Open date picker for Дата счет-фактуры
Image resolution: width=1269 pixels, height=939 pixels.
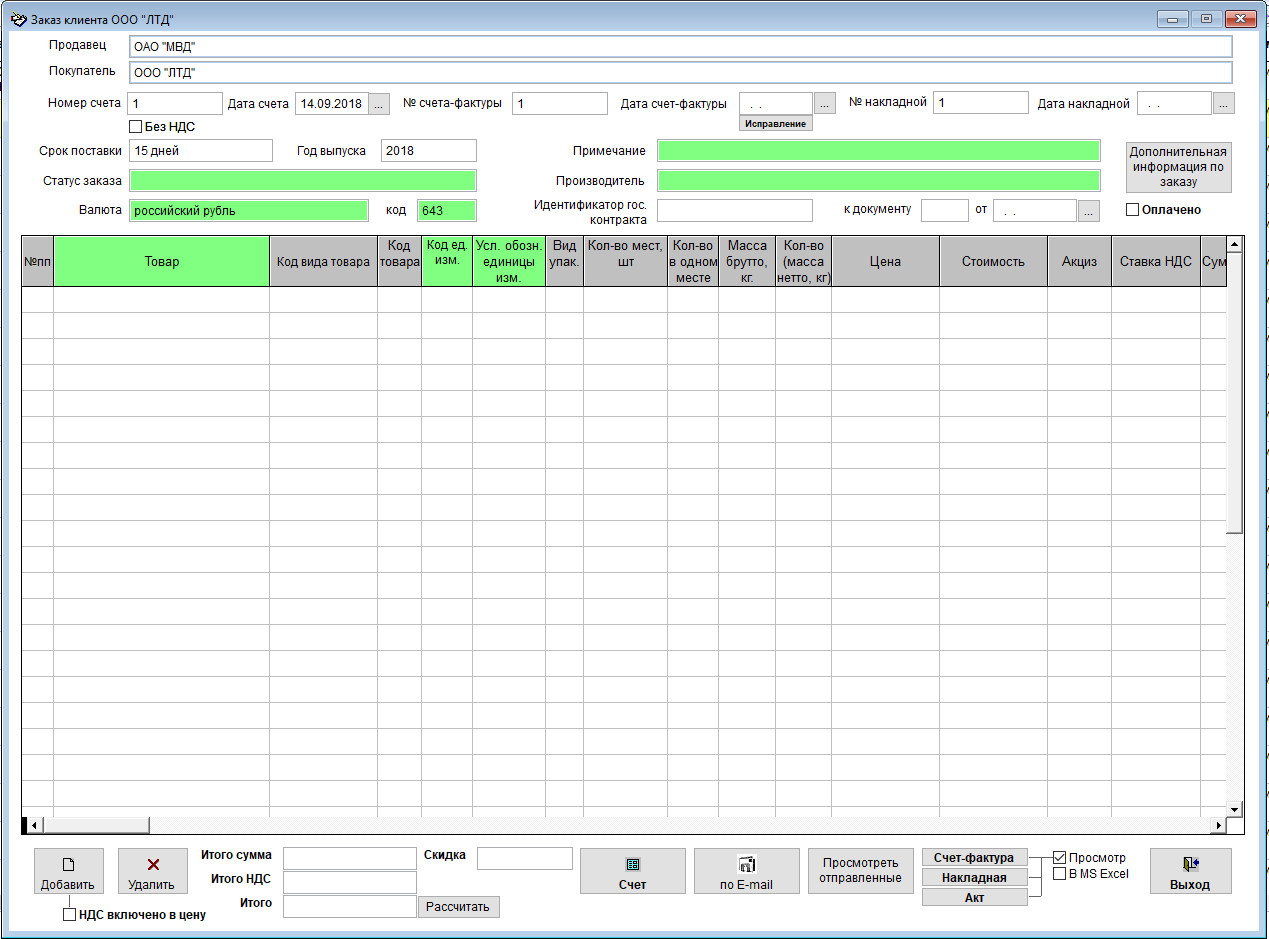click(x=824, y=103)
